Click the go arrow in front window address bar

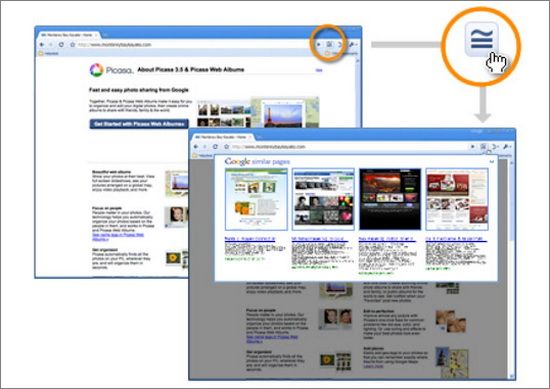[473, 146]
